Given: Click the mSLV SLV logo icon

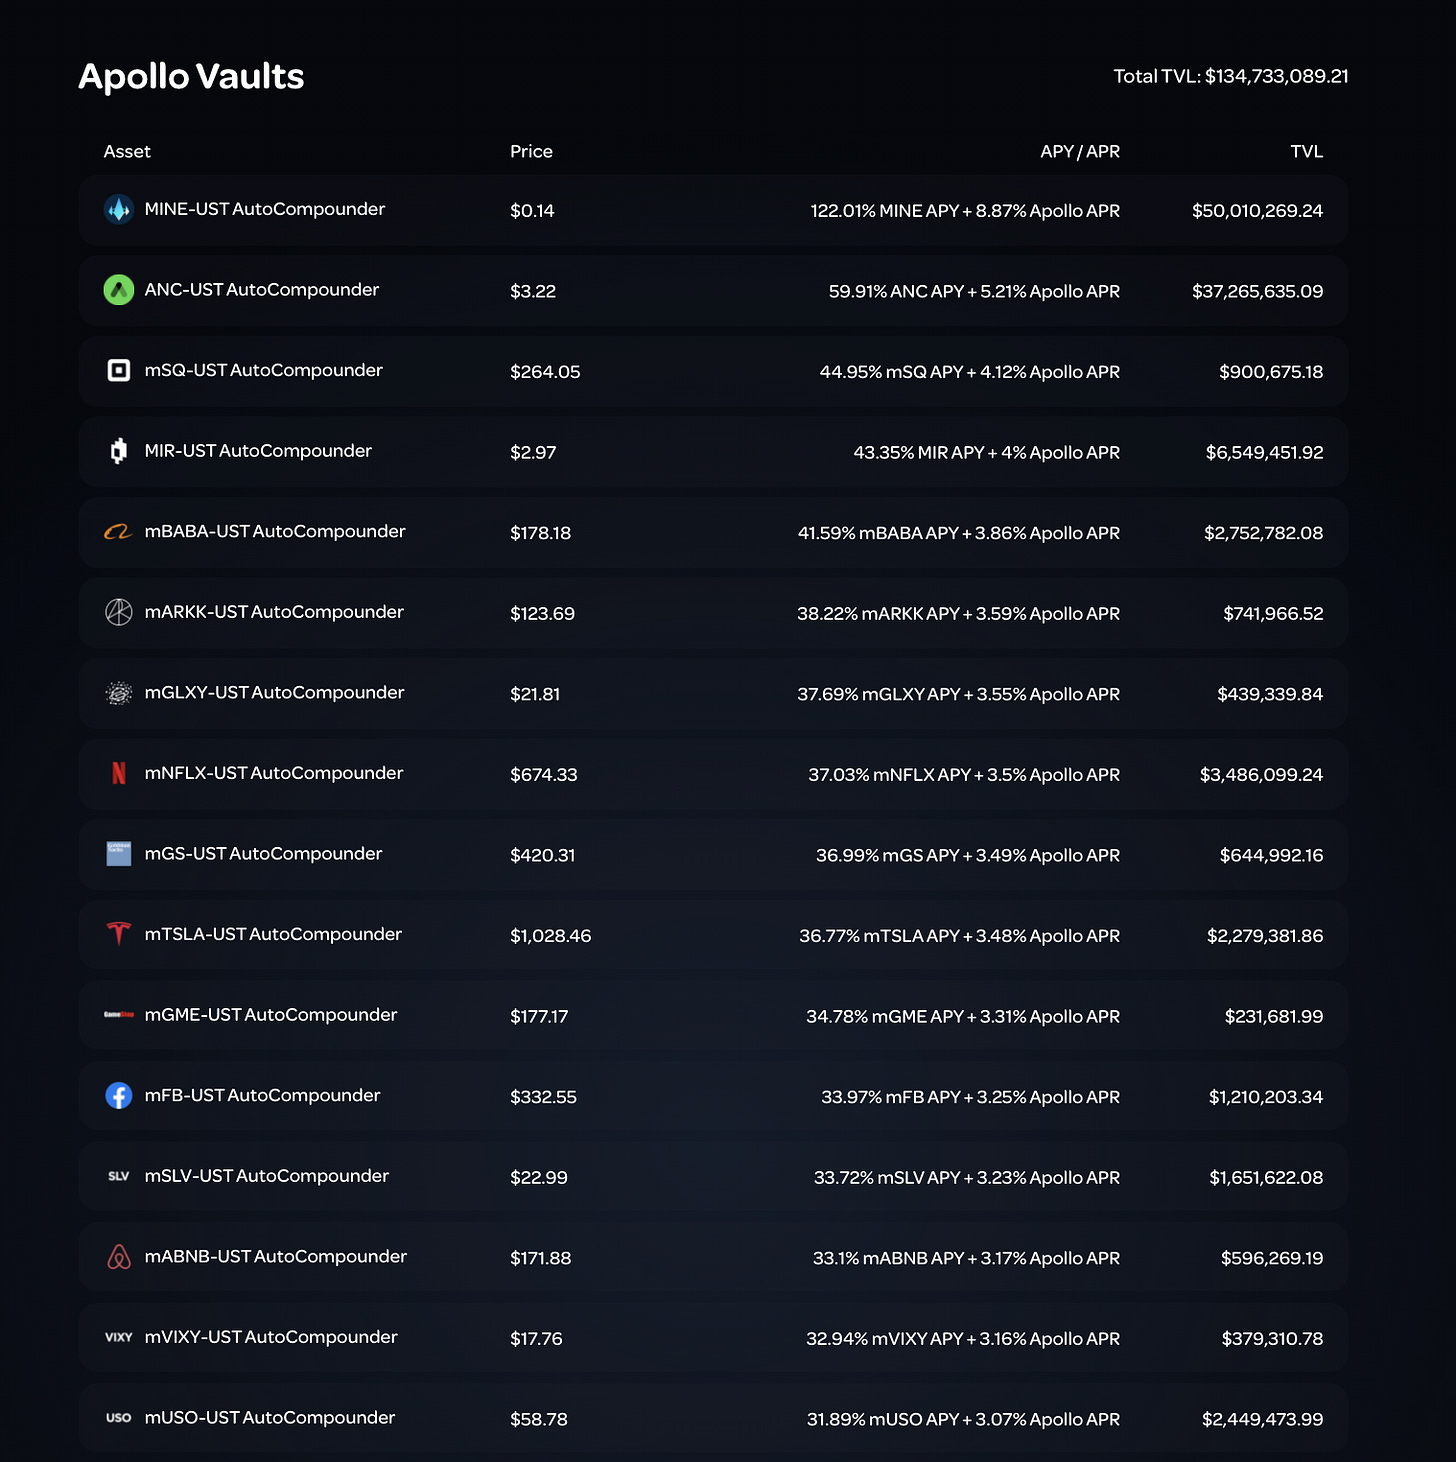Looking at the screenshot, I should click(x=119, y=1176).
